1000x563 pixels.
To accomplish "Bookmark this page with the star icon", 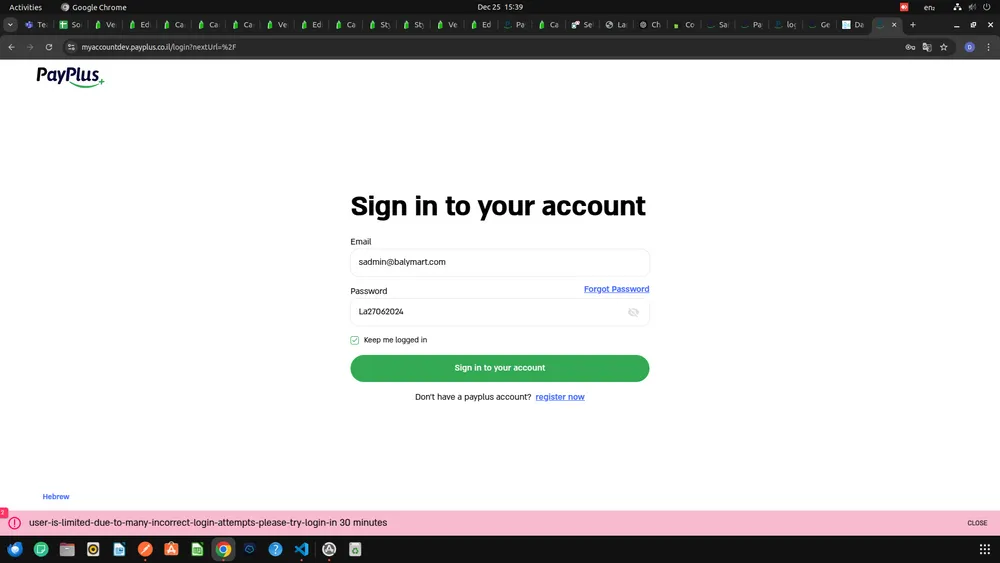I will [943, 47].
